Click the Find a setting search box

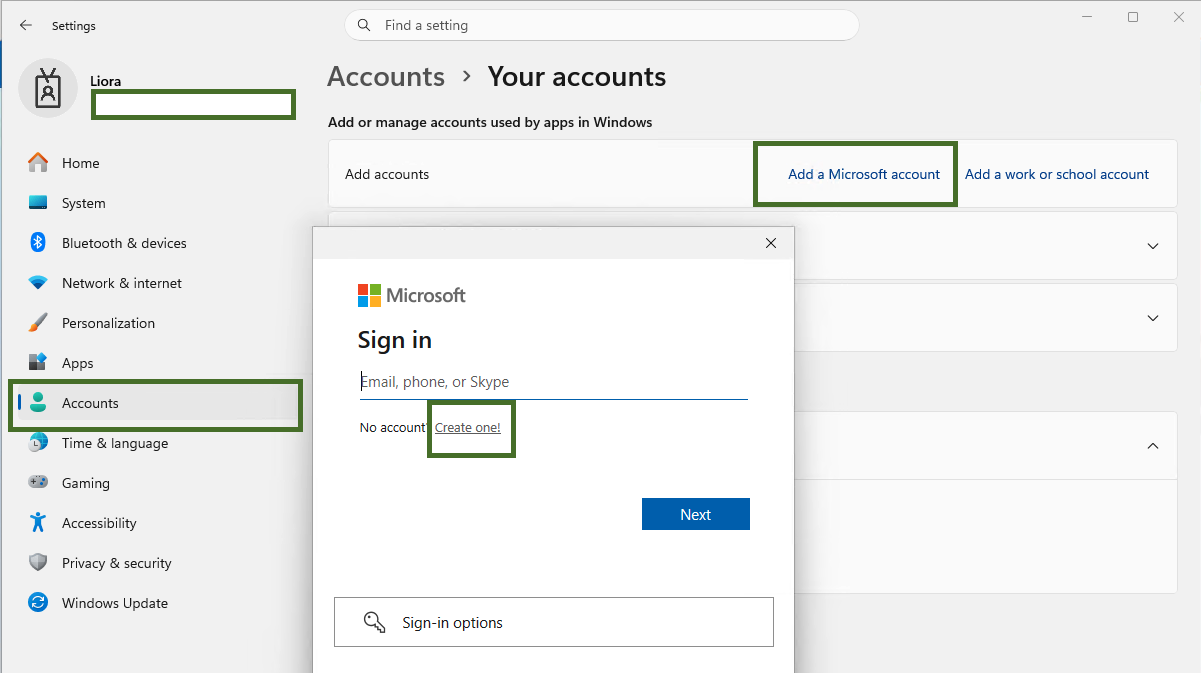click(602, 25)
